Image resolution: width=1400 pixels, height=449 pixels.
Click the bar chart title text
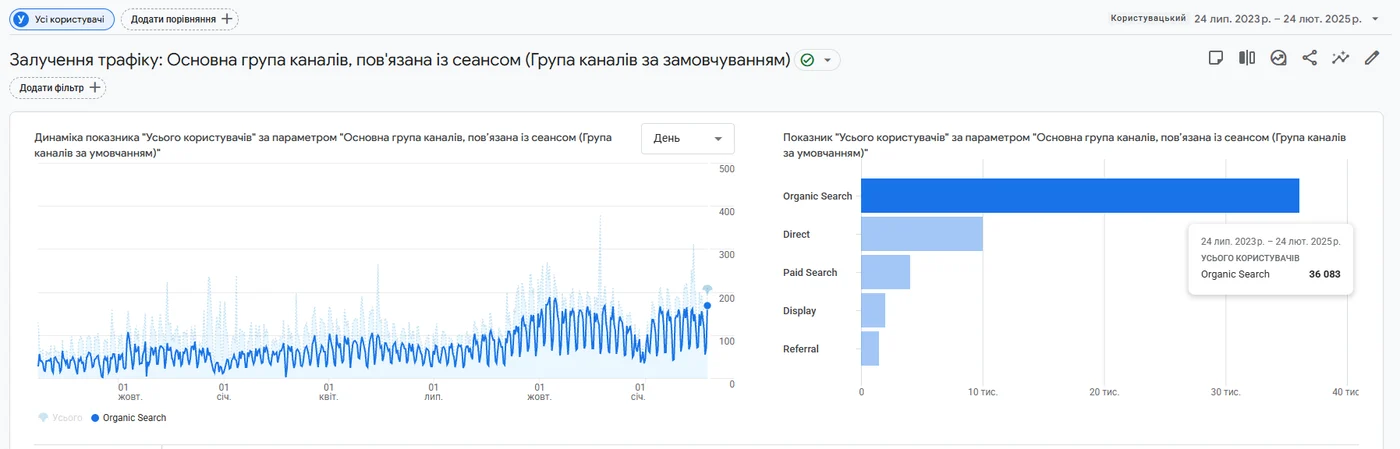point(1064,146)
